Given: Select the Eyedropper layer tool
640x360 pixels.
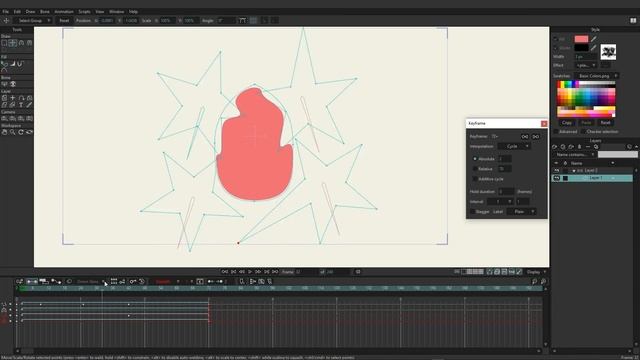Looking at the screenshot, I should point(29,105).
